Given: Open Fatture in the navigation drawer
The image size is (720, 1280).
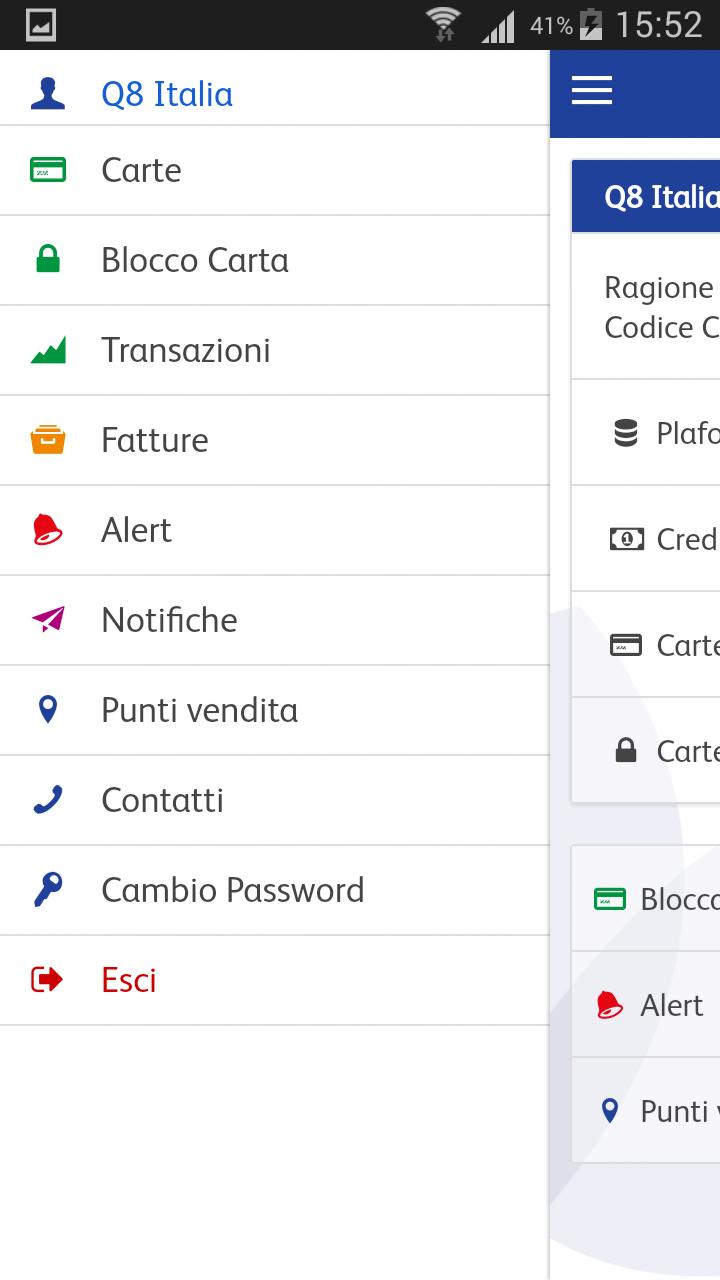Looking at the screenshot, I should point(155,440).
